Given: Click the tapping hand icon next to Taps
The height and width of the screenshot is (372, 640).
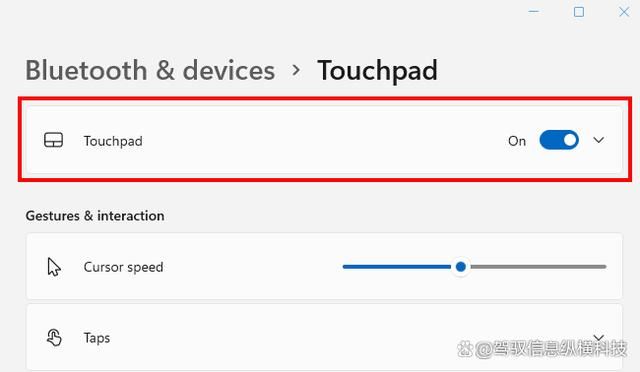Looking at the screenshot, I should pos(54,338).
